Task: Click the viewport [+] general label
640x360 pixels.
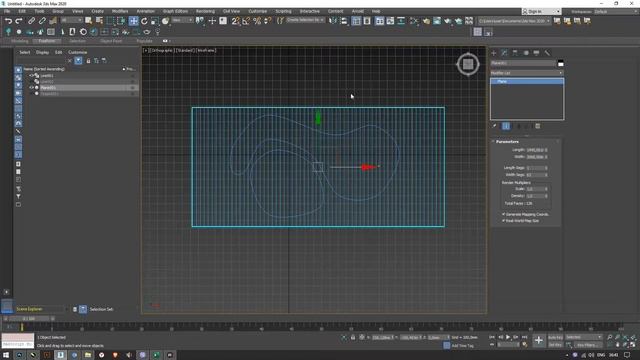Action: click(145, 50)
